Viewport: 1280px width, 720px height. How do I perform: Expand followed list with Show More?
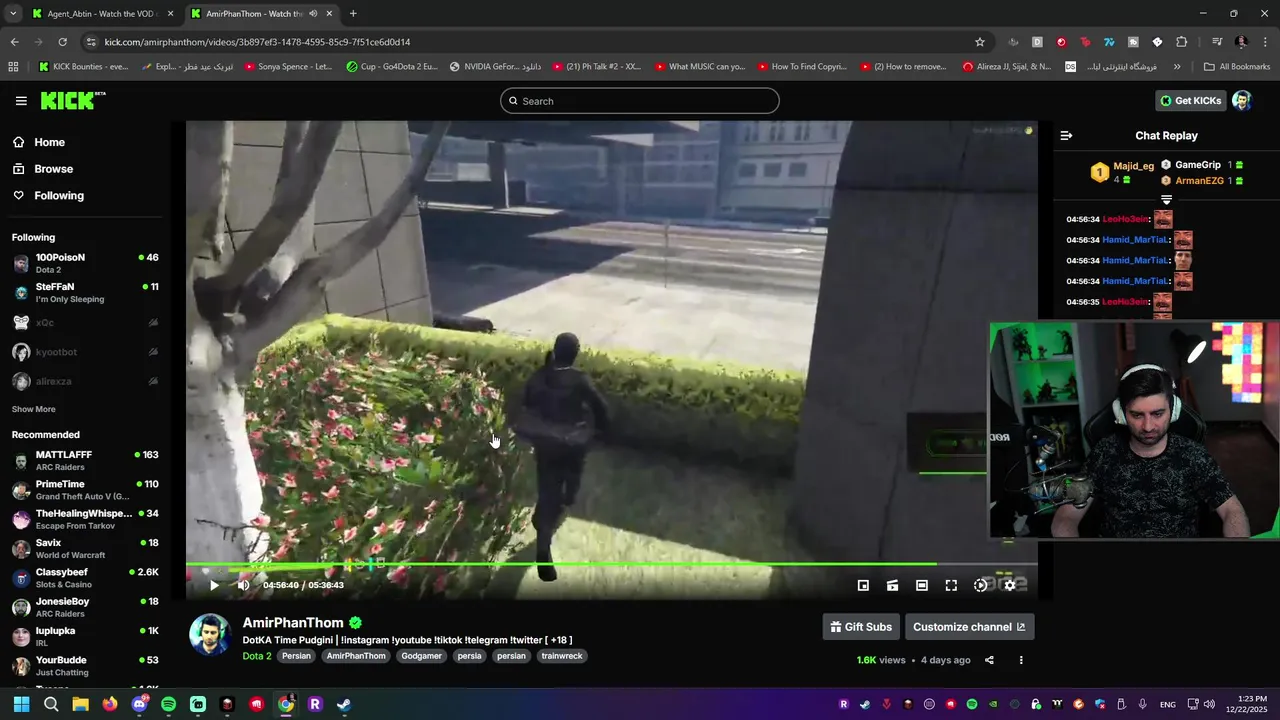pos(33,409)
